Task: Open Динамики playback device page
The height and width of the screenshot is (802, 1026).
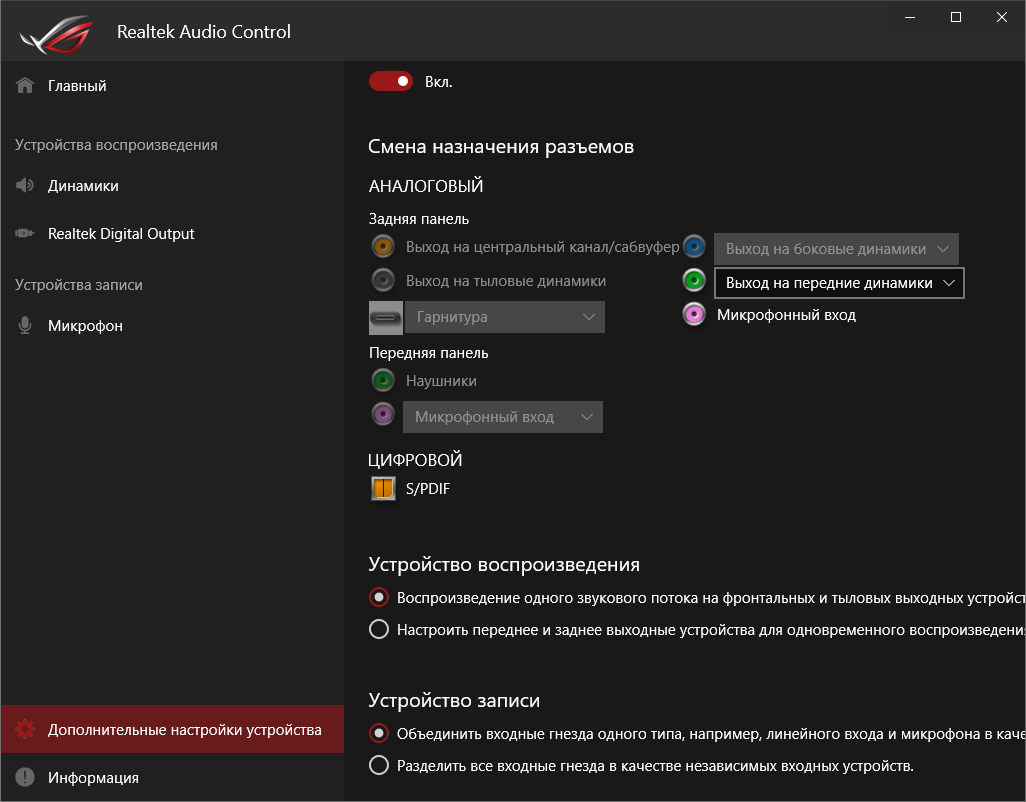Action: pyautogui.click(x=83, y=186)
